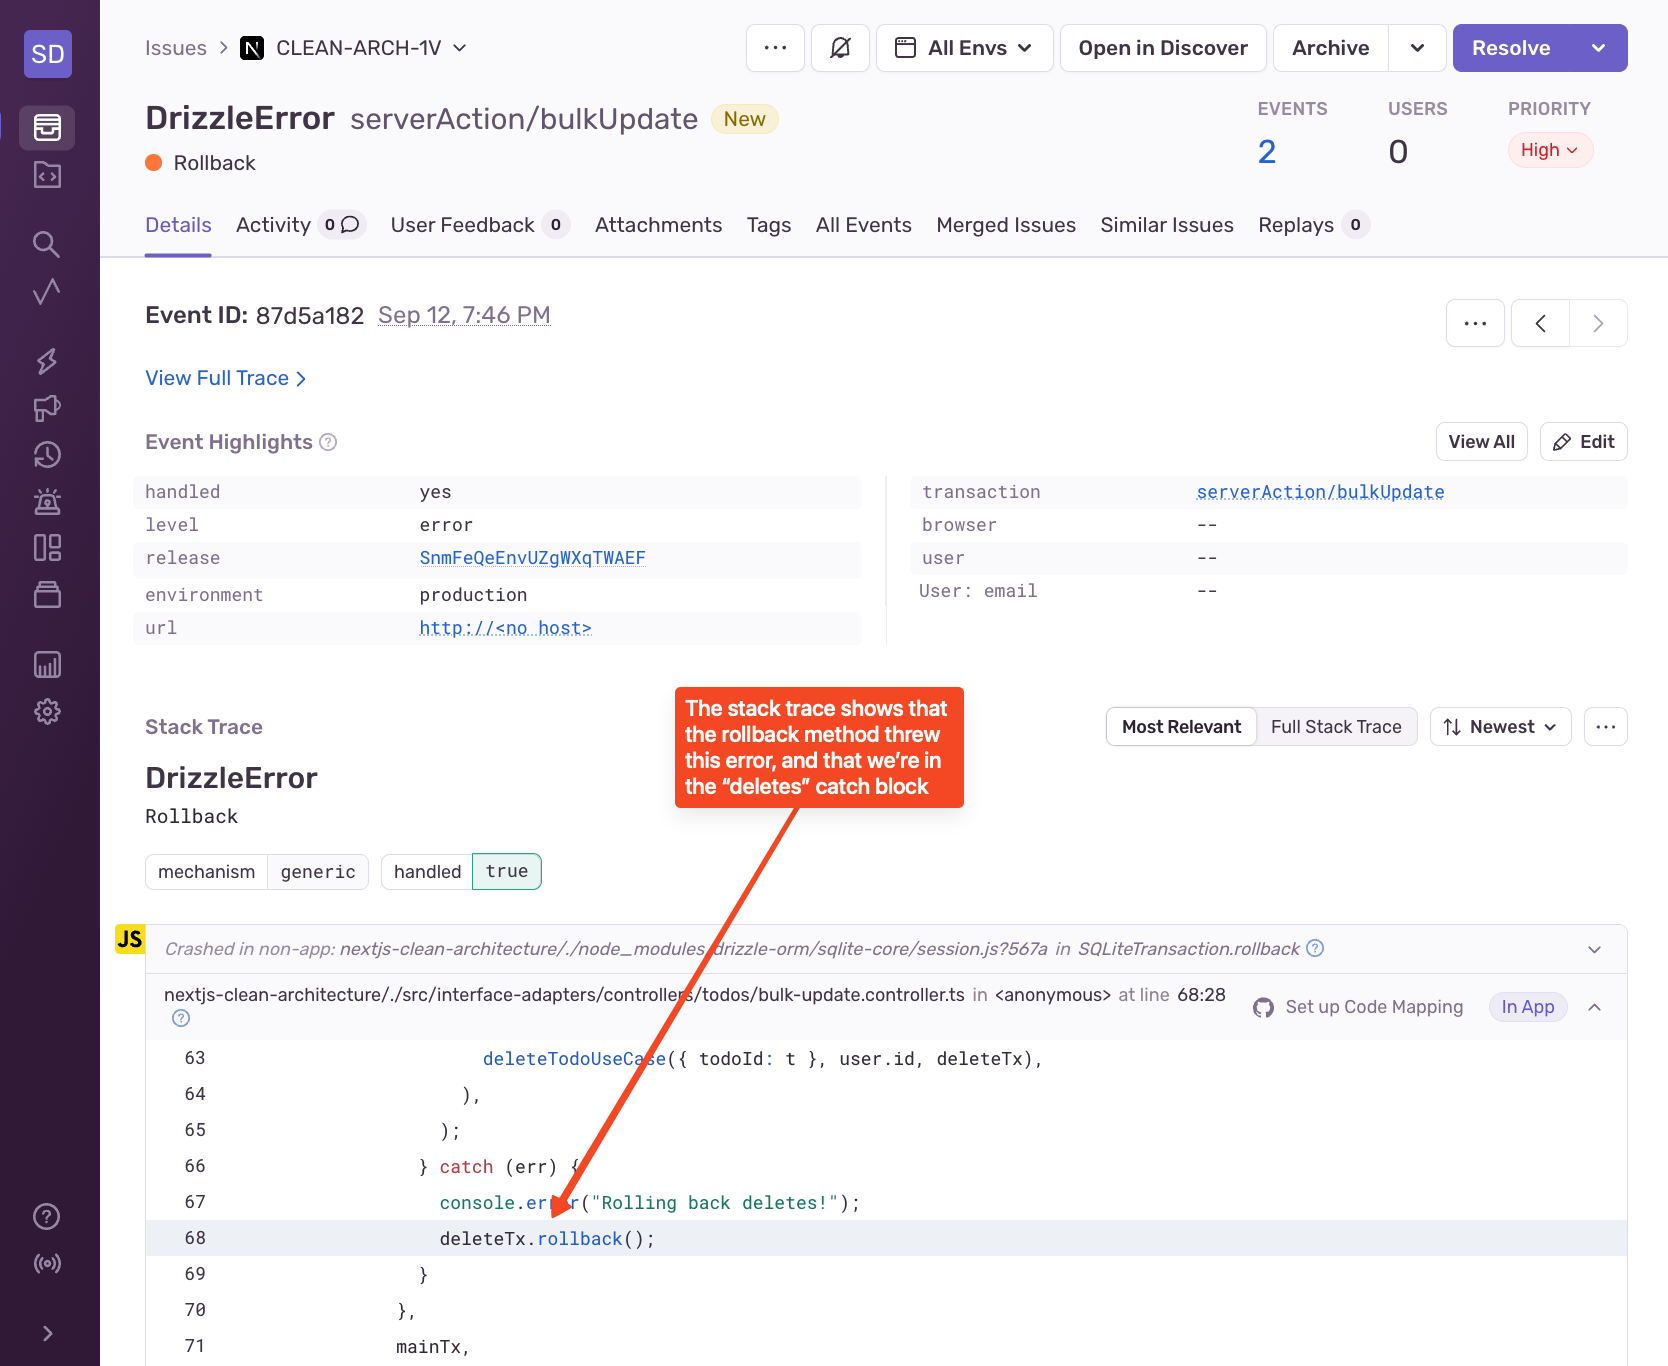The height and width of the screenshot is (1366, 1668).
Task: Open the issue header more-actions ellipsis
Action: (x=775, y=48)
